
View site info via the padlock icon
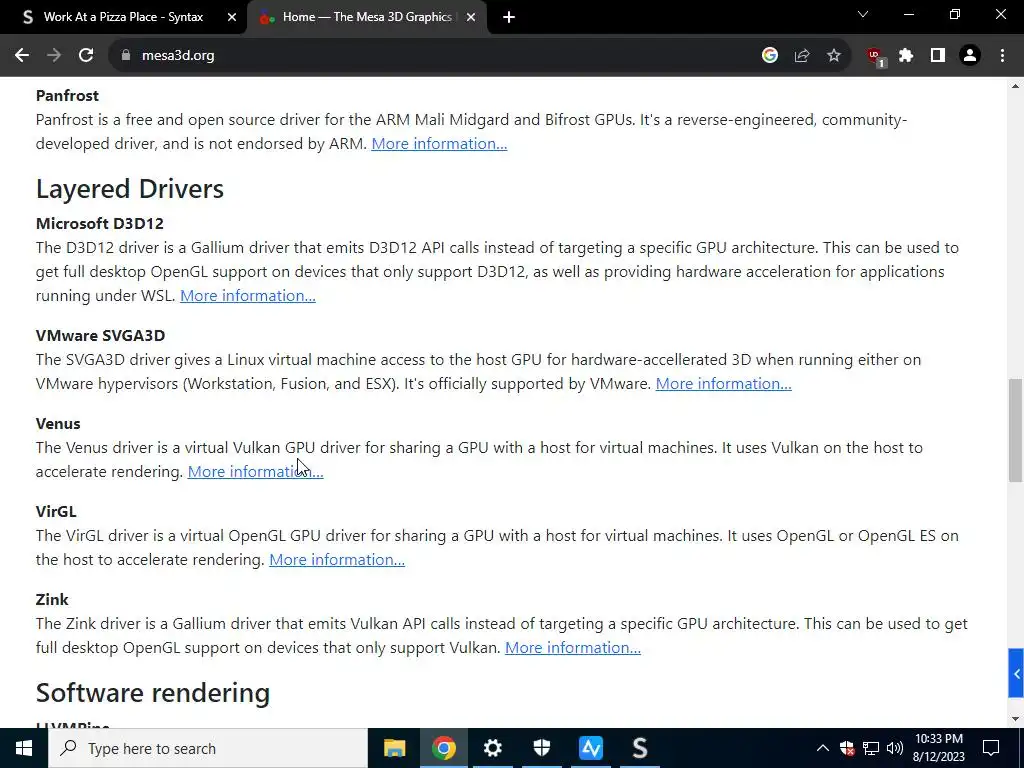click(x=126, y=56)
